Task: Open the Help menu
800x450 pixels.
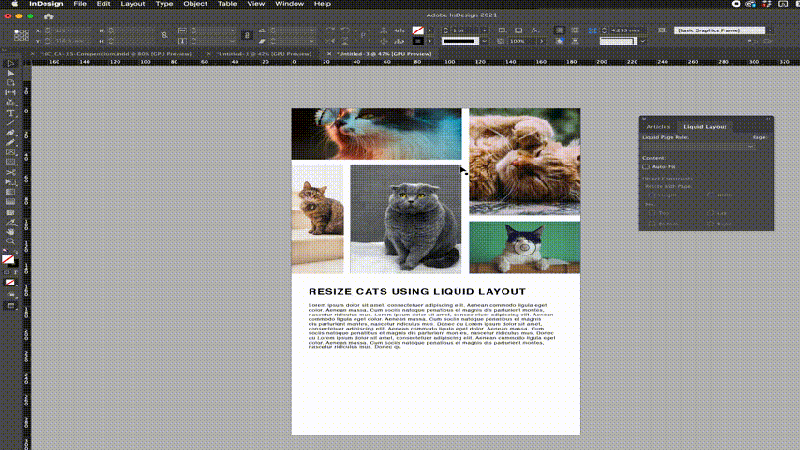Action: pos(322,4)
